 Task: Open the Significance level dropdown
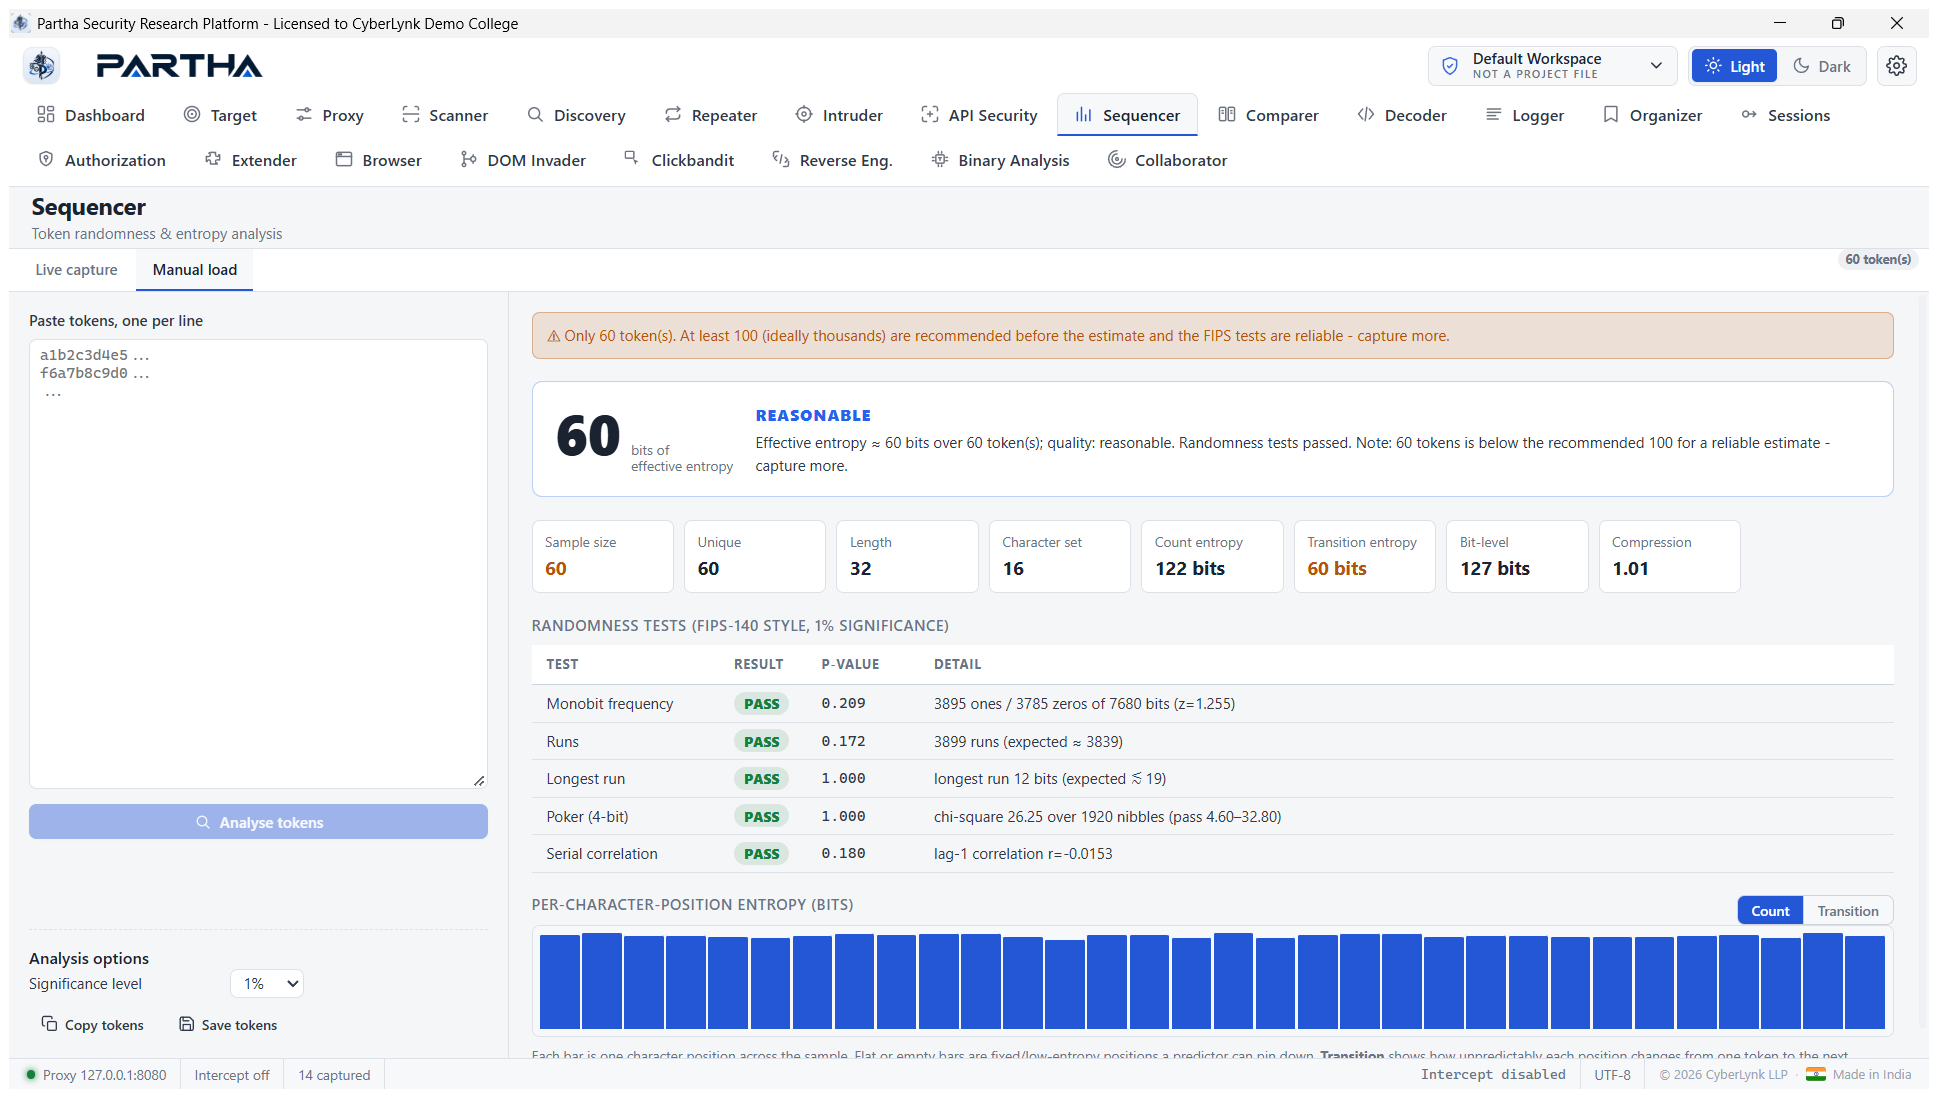point(267,984)
